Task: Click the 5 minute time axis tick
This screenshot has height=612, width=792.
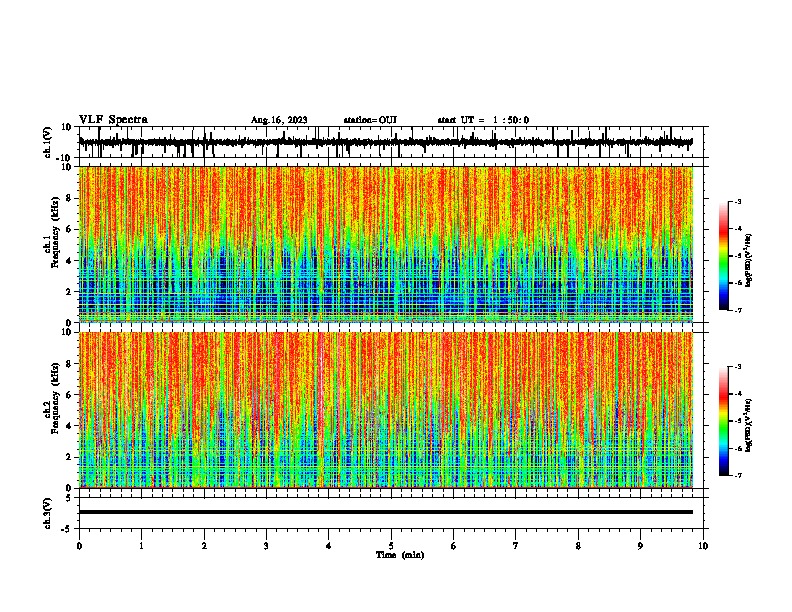Action: [391, 546]
